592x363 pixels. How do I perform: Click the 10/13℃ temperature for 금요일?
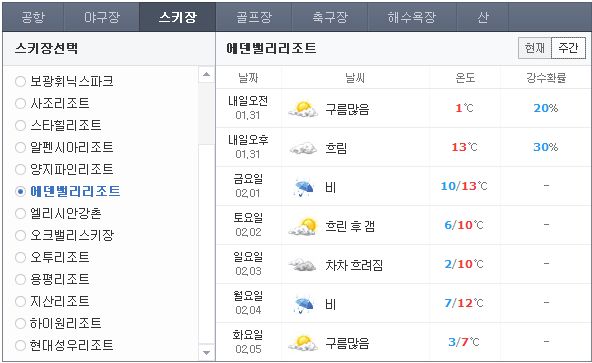click(x=464, y=186)
